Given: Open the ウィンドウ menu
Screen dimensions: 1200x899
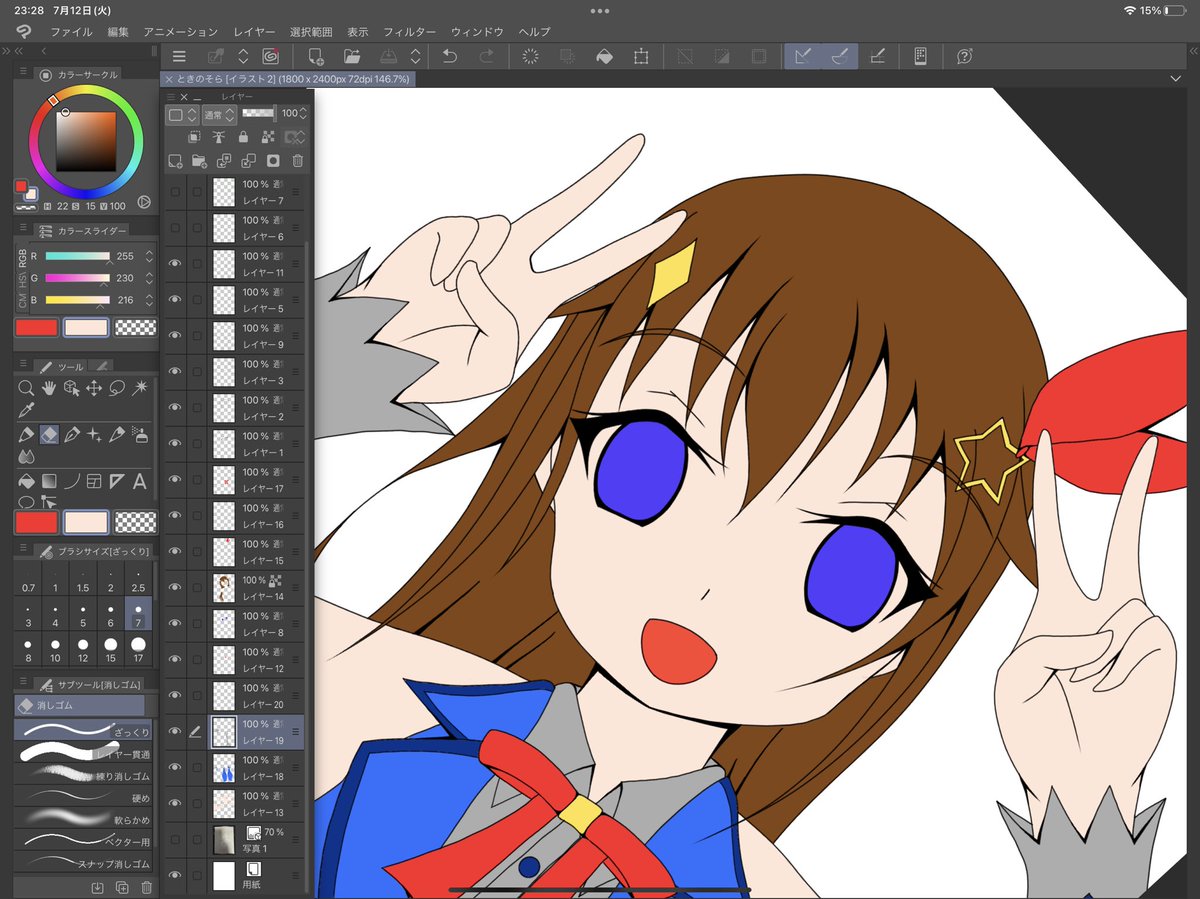Looking at the screenshot, I should [x=477, y=32].
